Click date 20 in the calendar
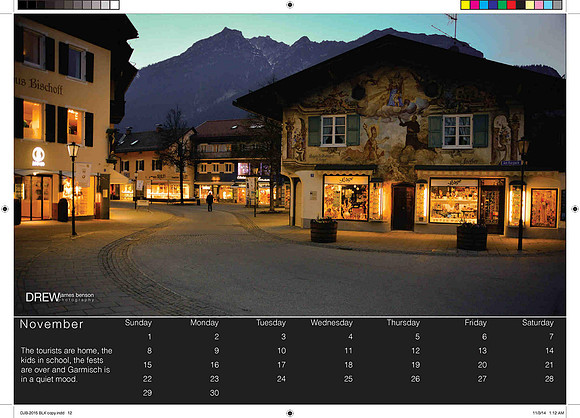 coord(482,365)
